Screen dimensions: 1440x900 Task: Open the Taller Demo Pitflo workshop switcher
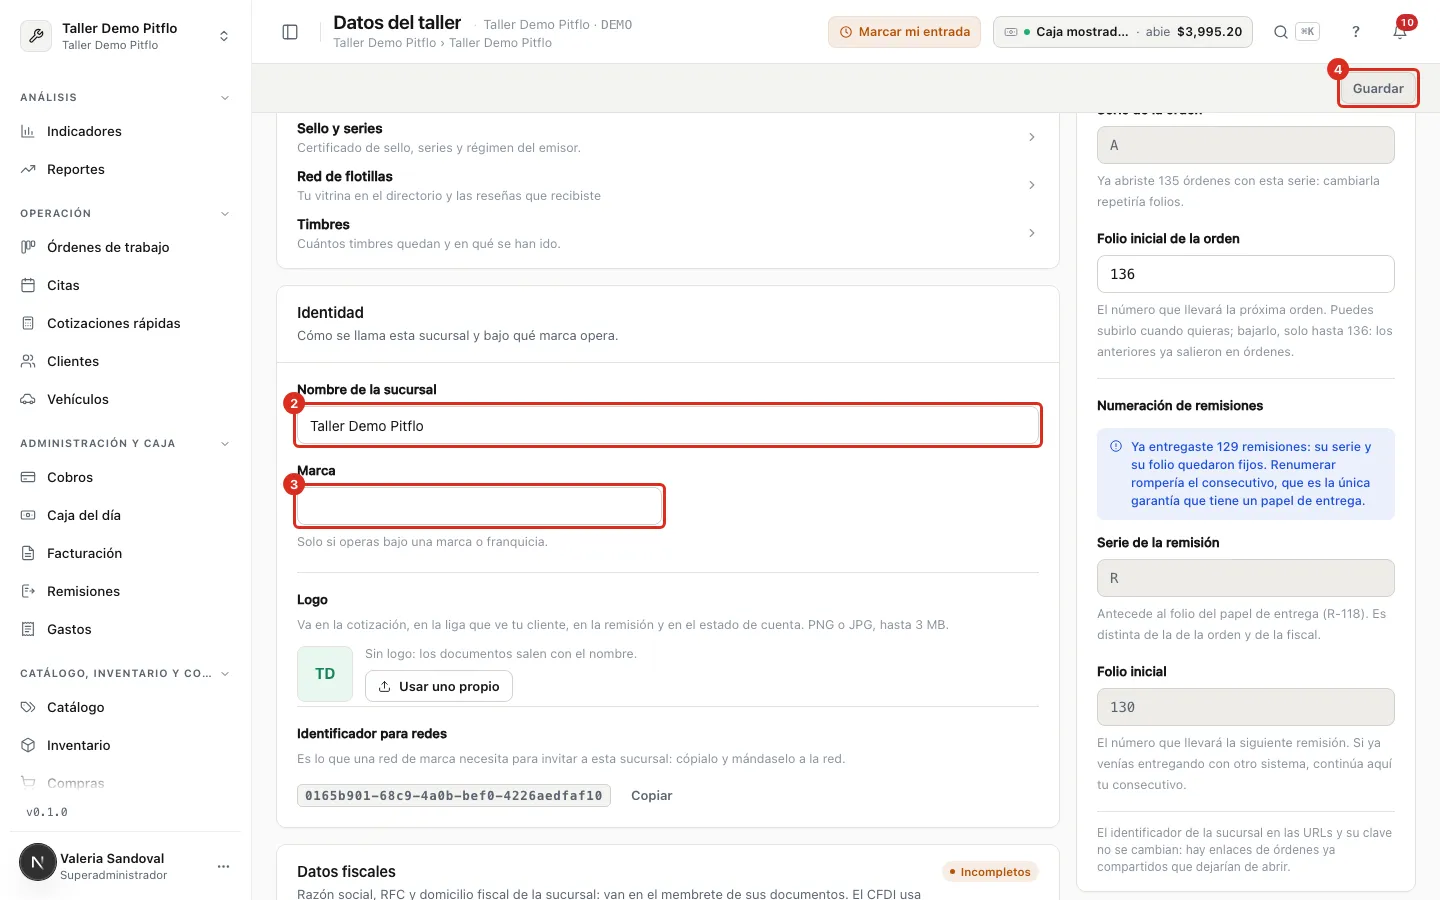pyautogui.click(x=125, y=36)
